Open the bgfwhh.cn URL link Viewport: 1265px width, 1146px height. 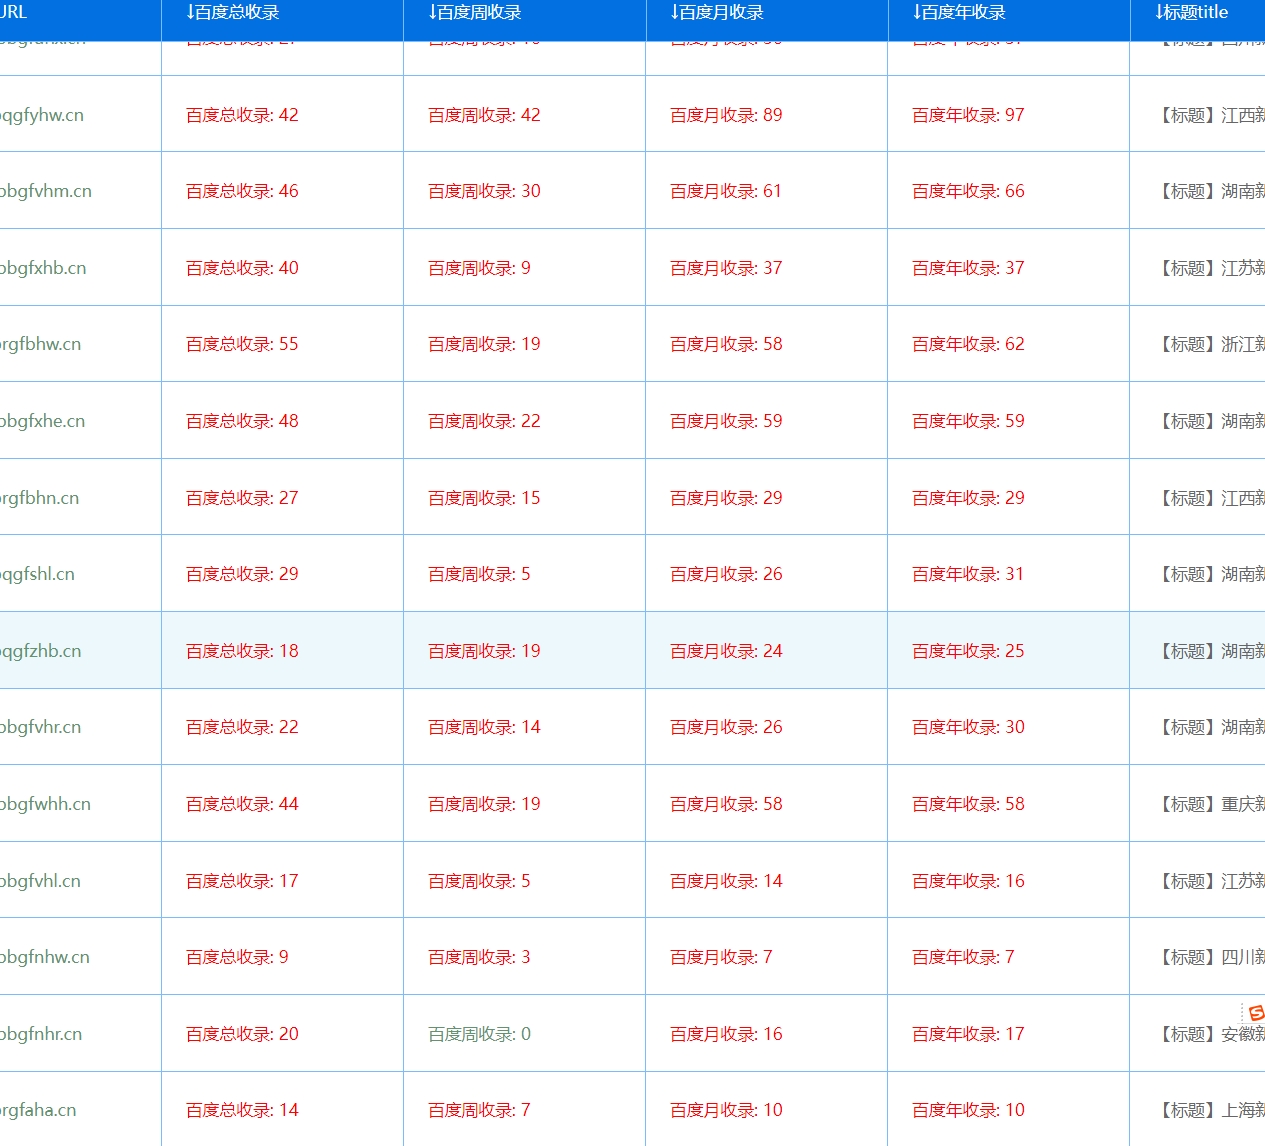pyautogui.click(x=46, y=804)
